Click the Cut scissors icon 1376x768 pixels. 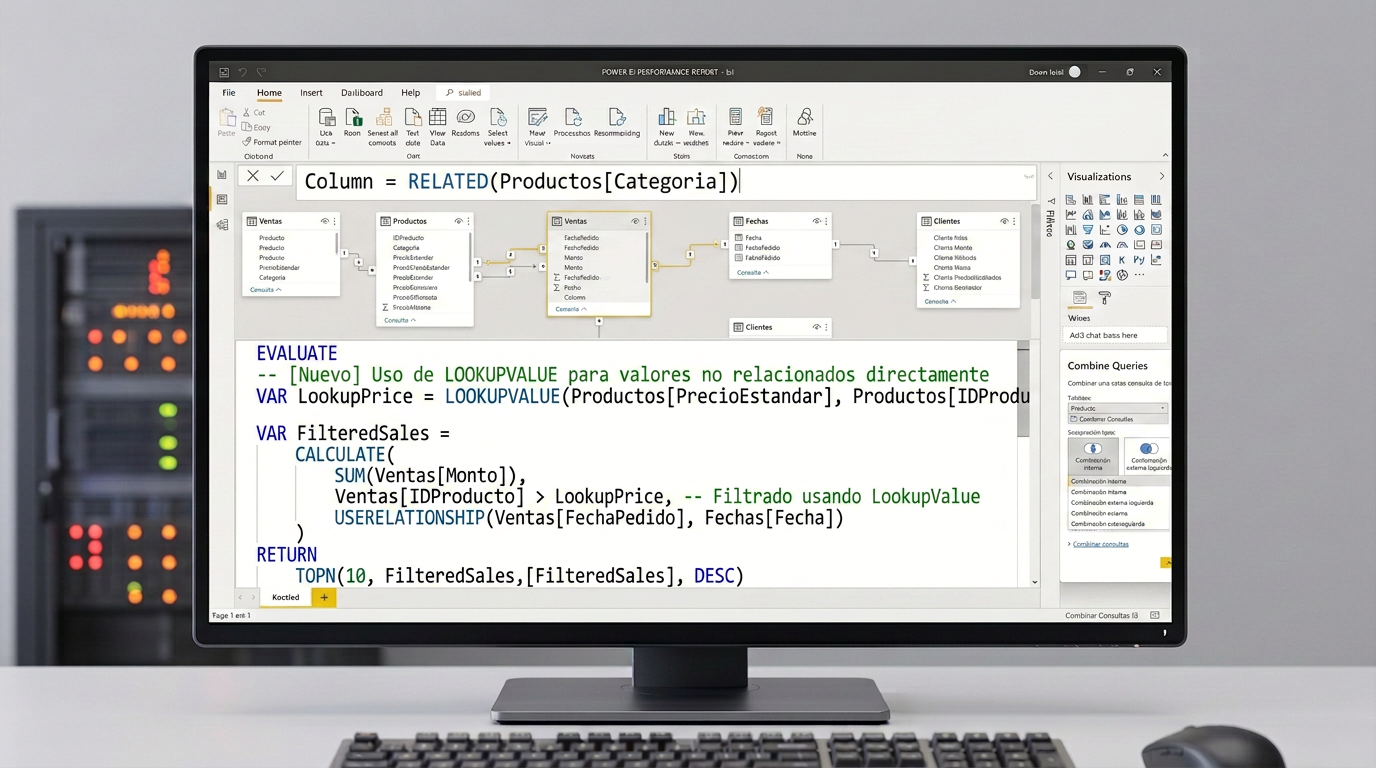(247, 113)
